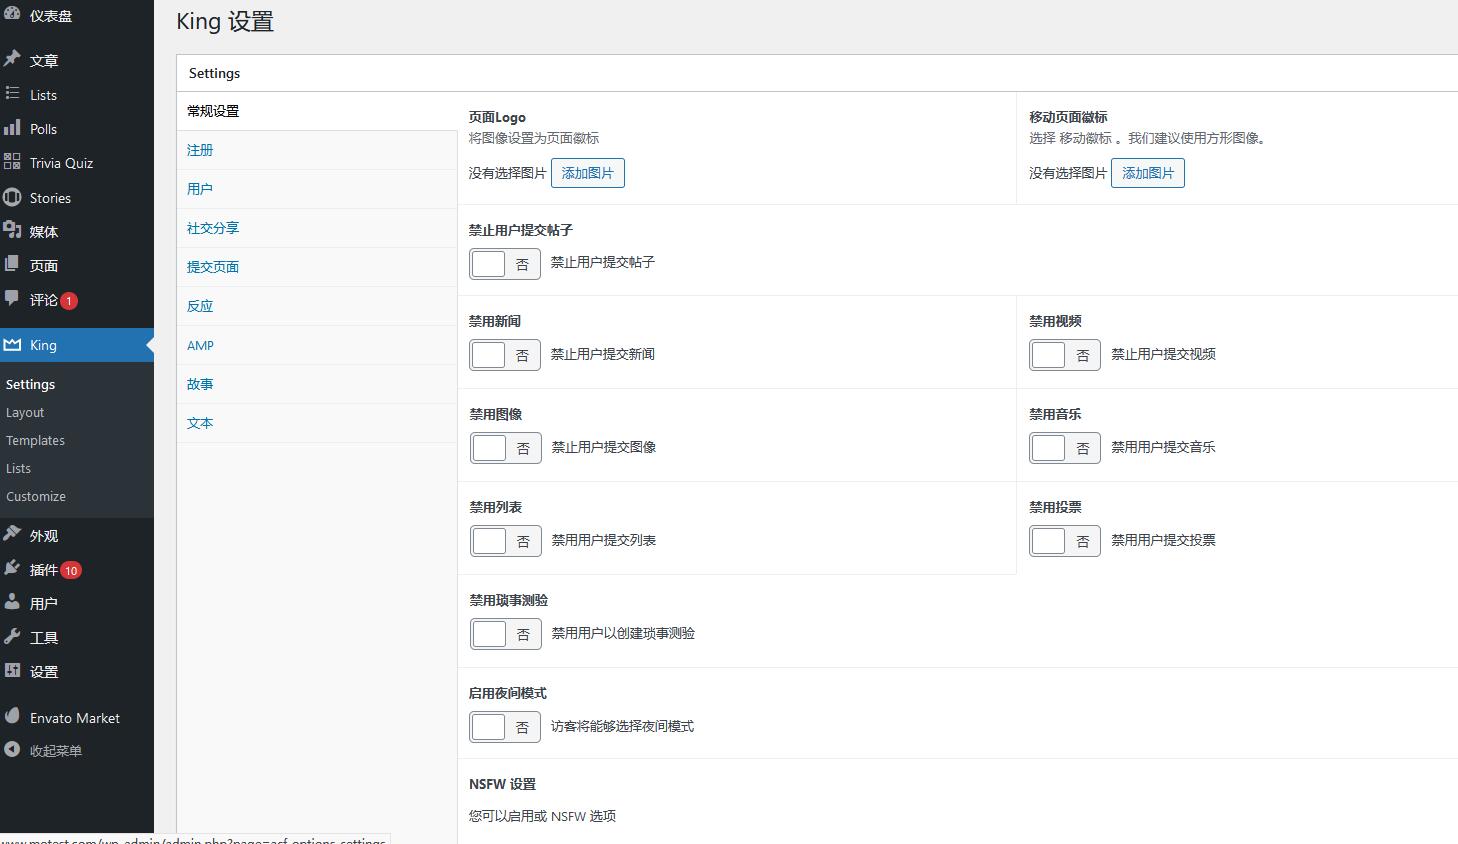The image size is (1458, 844).
Task: Click the Envato Market menu label
Action: [75, 718]
